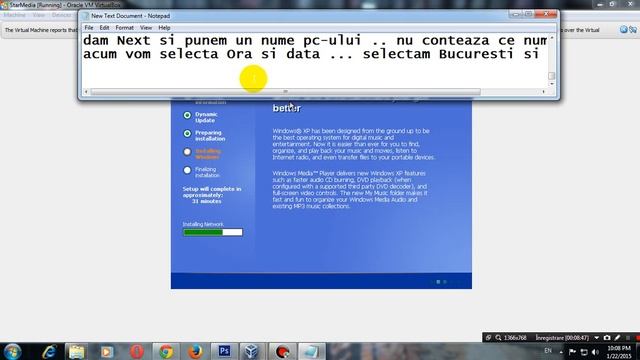Click the Installing Windows step radio

(187, 152)
